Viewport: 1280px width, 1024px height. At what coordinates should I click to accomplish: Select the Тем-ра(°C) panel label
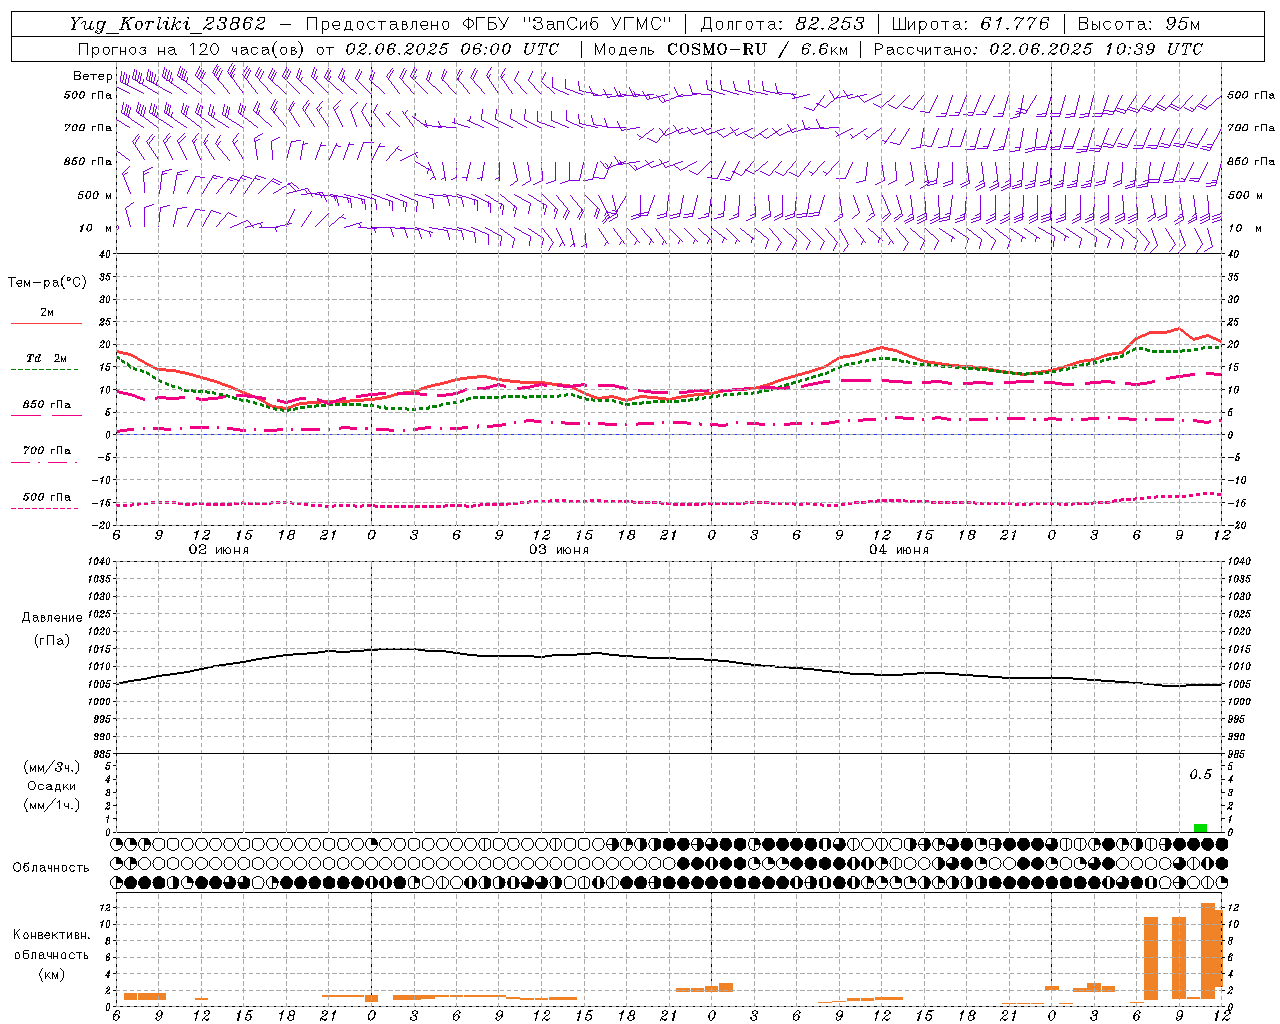47,283
